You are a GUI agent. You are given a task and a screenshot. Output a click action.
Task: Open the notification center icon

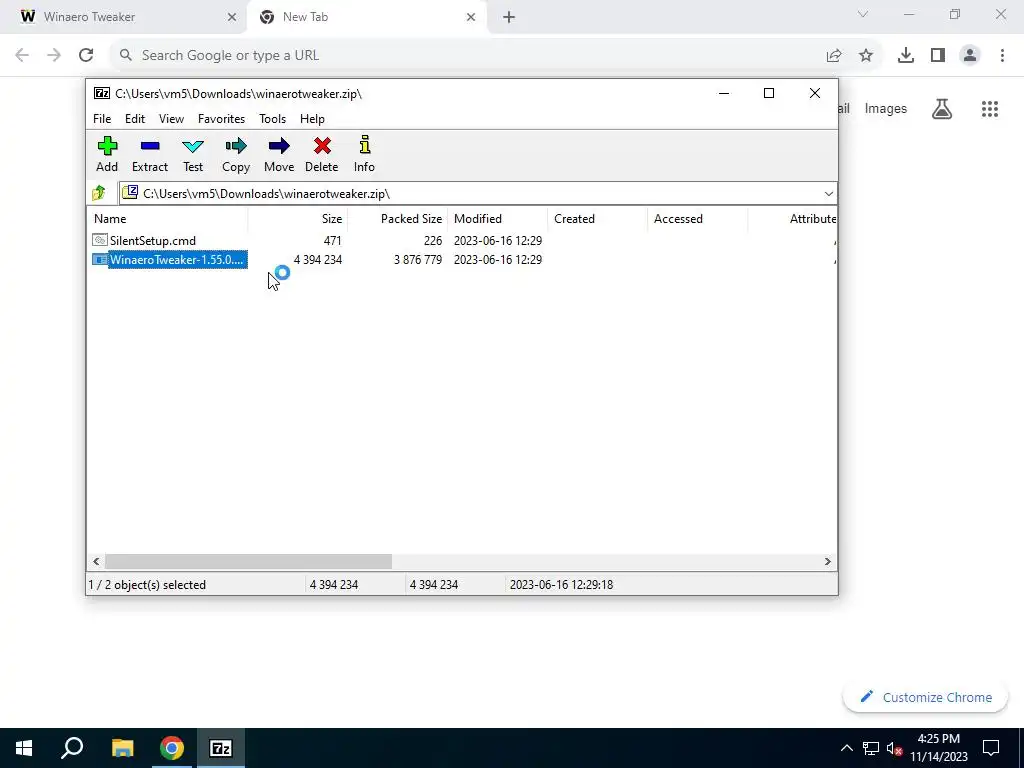pyautogui.click(x=991, y=748)
